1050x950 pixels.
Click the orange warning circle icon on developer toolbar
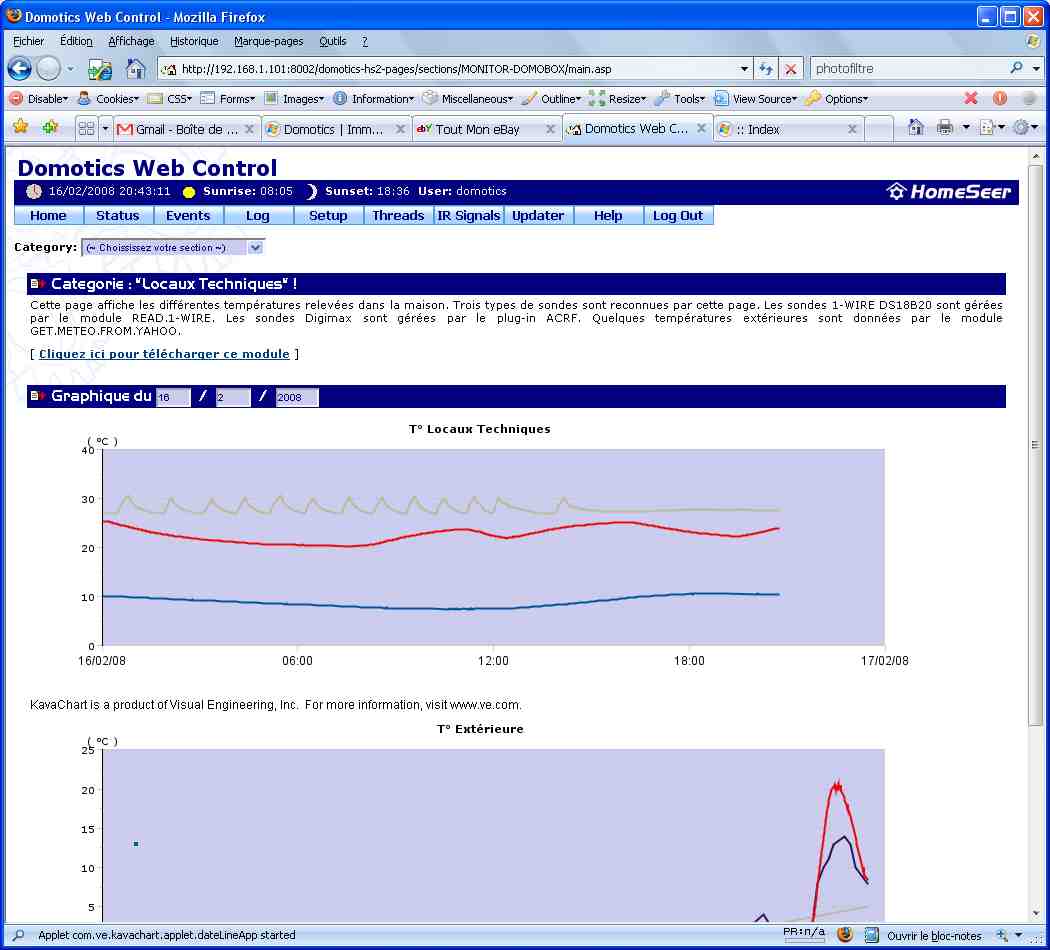point(1000,98)
